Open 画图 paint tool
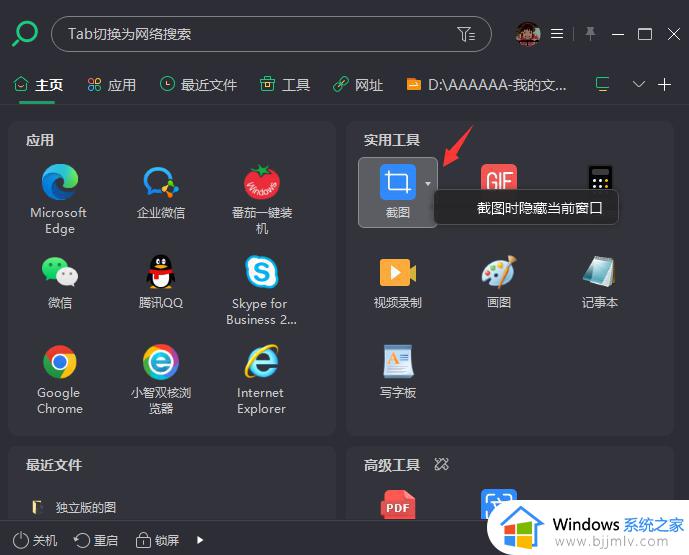This screenshot has height=555, width=689. (499, 283)
